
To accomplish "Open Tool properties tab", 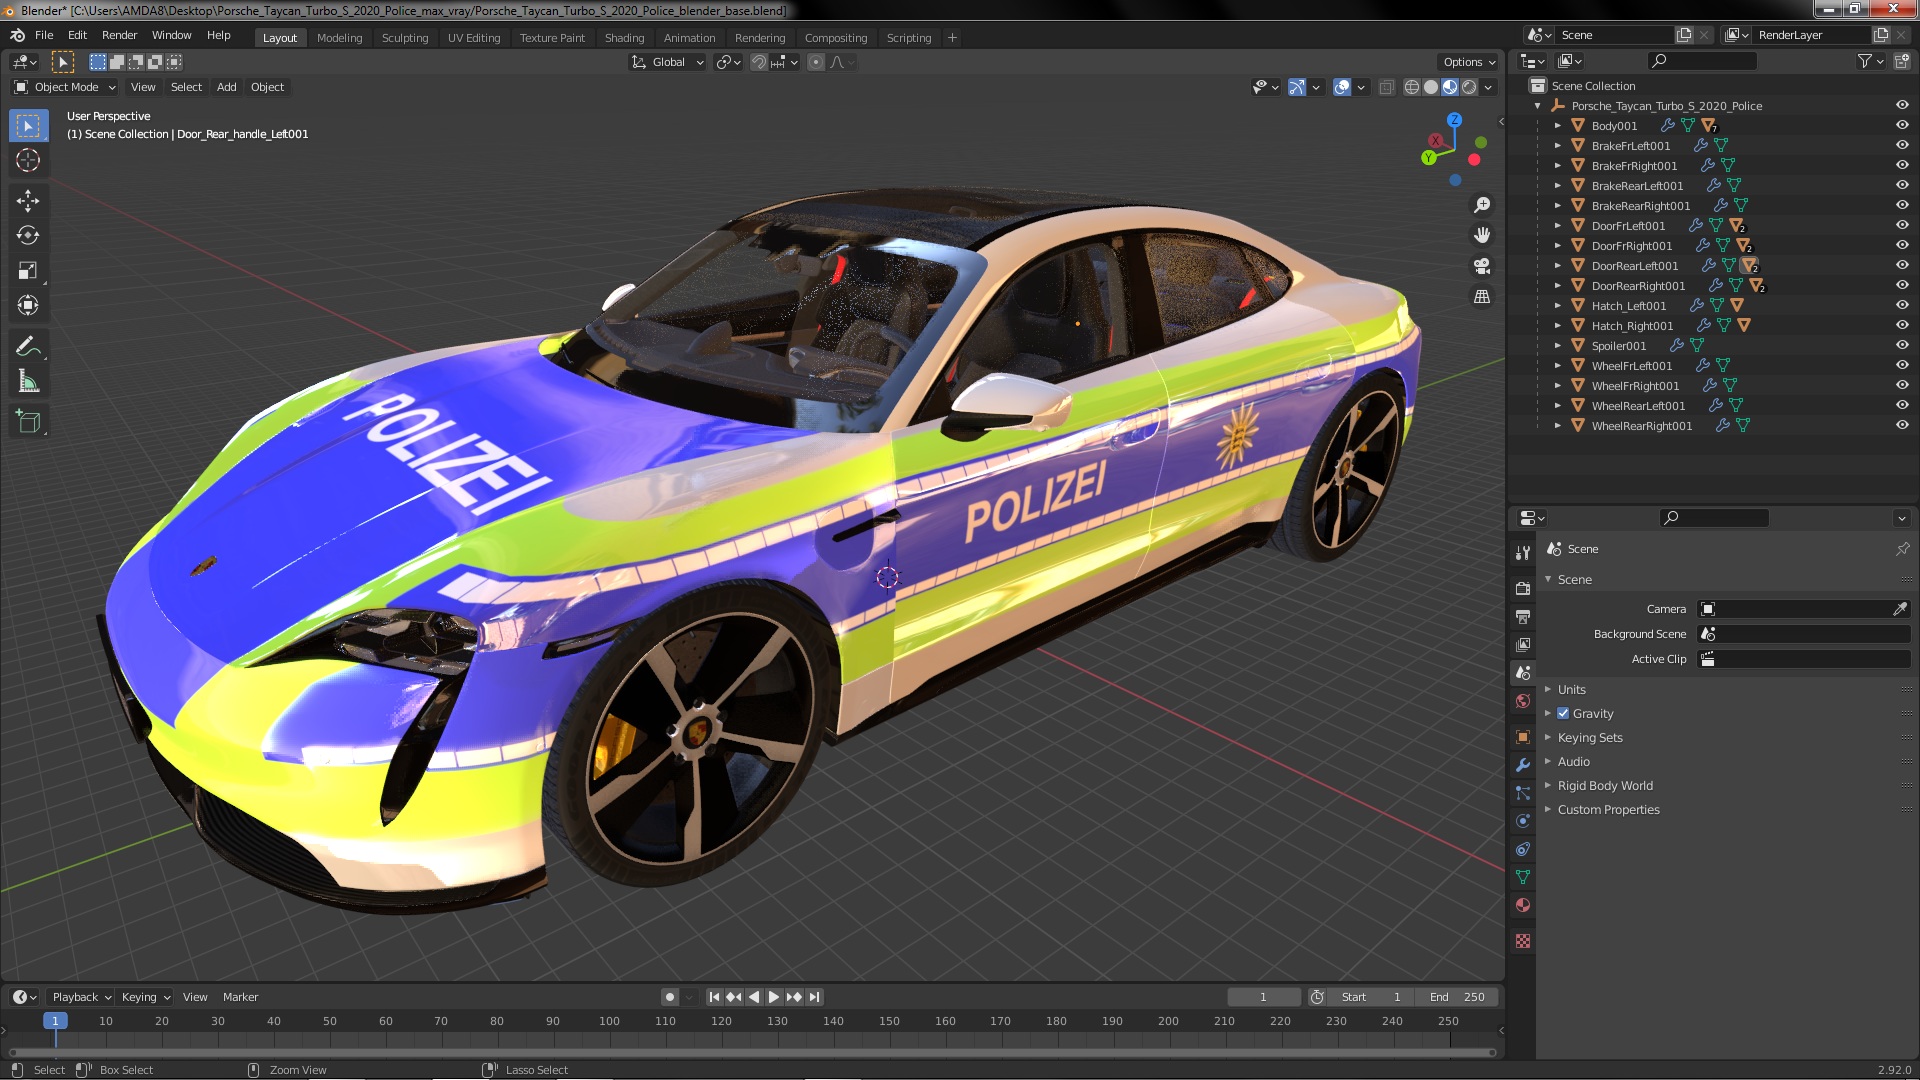I will point(1523,552).
